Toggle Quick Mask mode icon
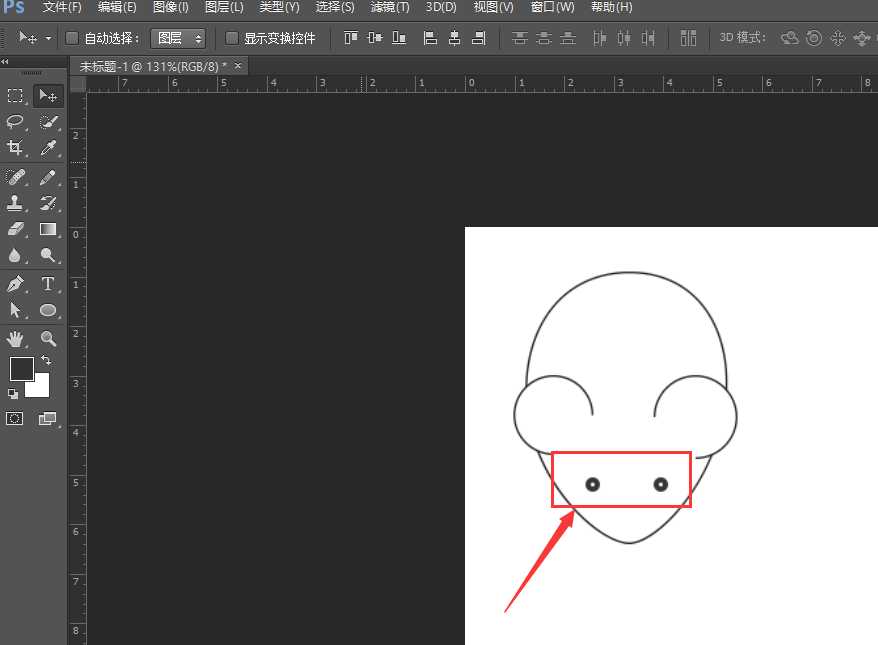Image resolution: width=878 pixels, height=645 pixels. pyautogui.click(x=15, y=419)
